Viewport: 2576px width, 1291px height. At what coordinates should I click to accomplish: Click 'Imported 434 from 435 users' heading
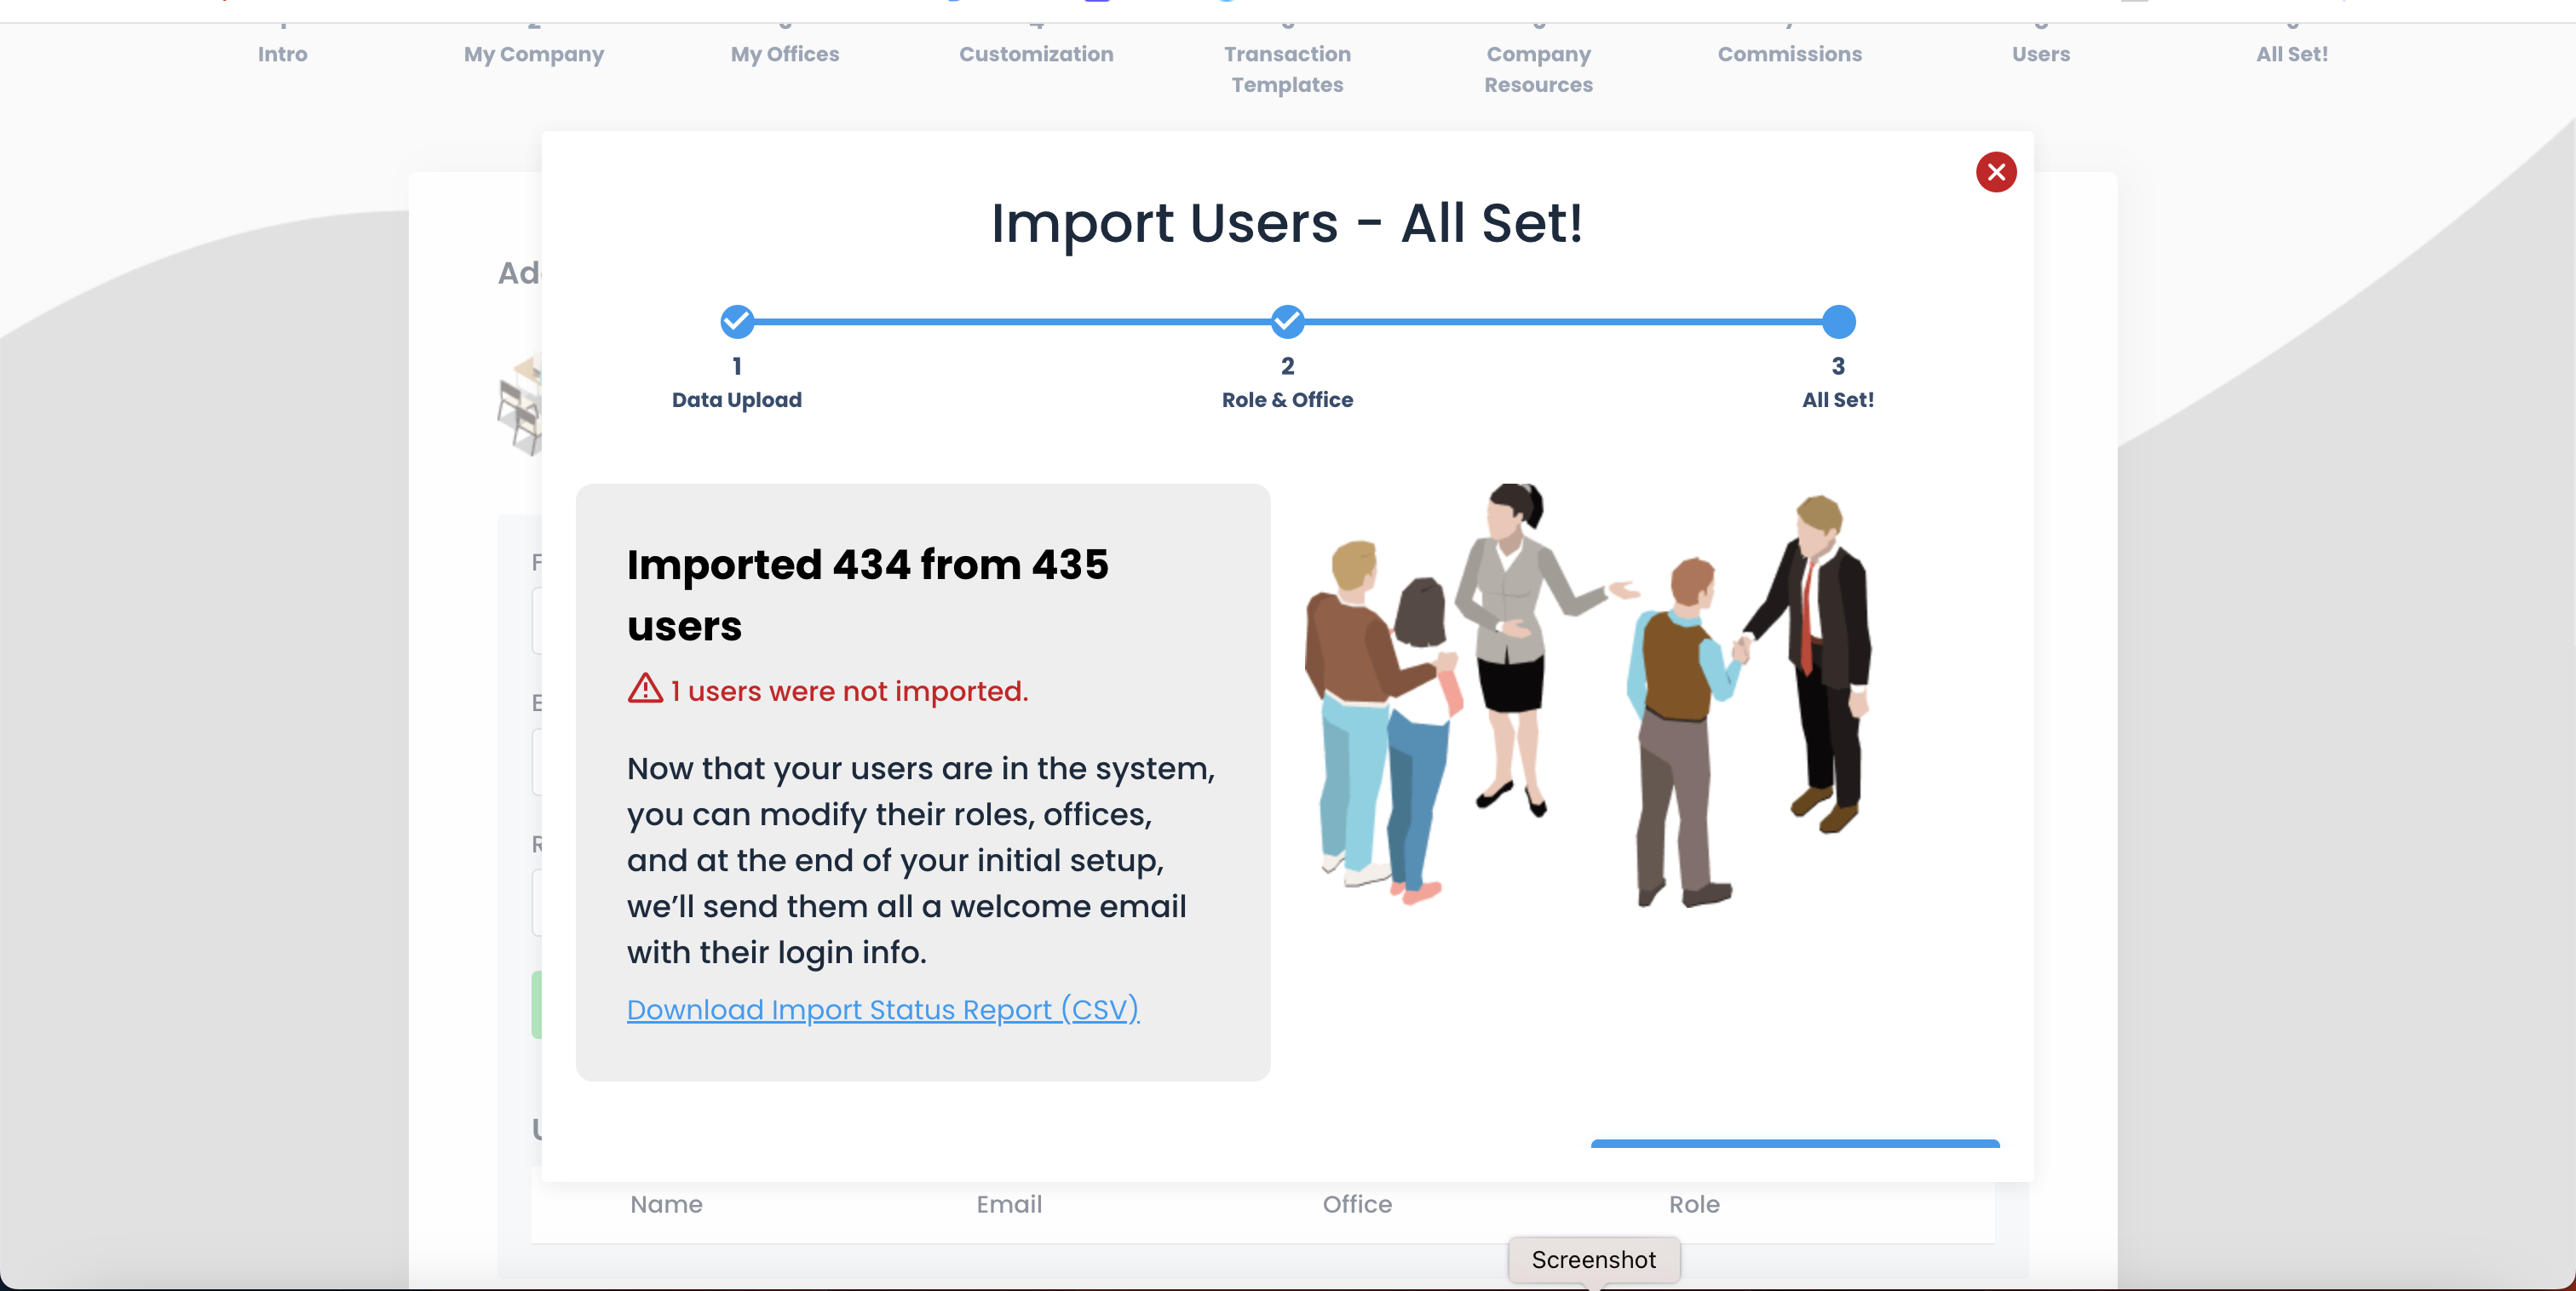(868, 595)
